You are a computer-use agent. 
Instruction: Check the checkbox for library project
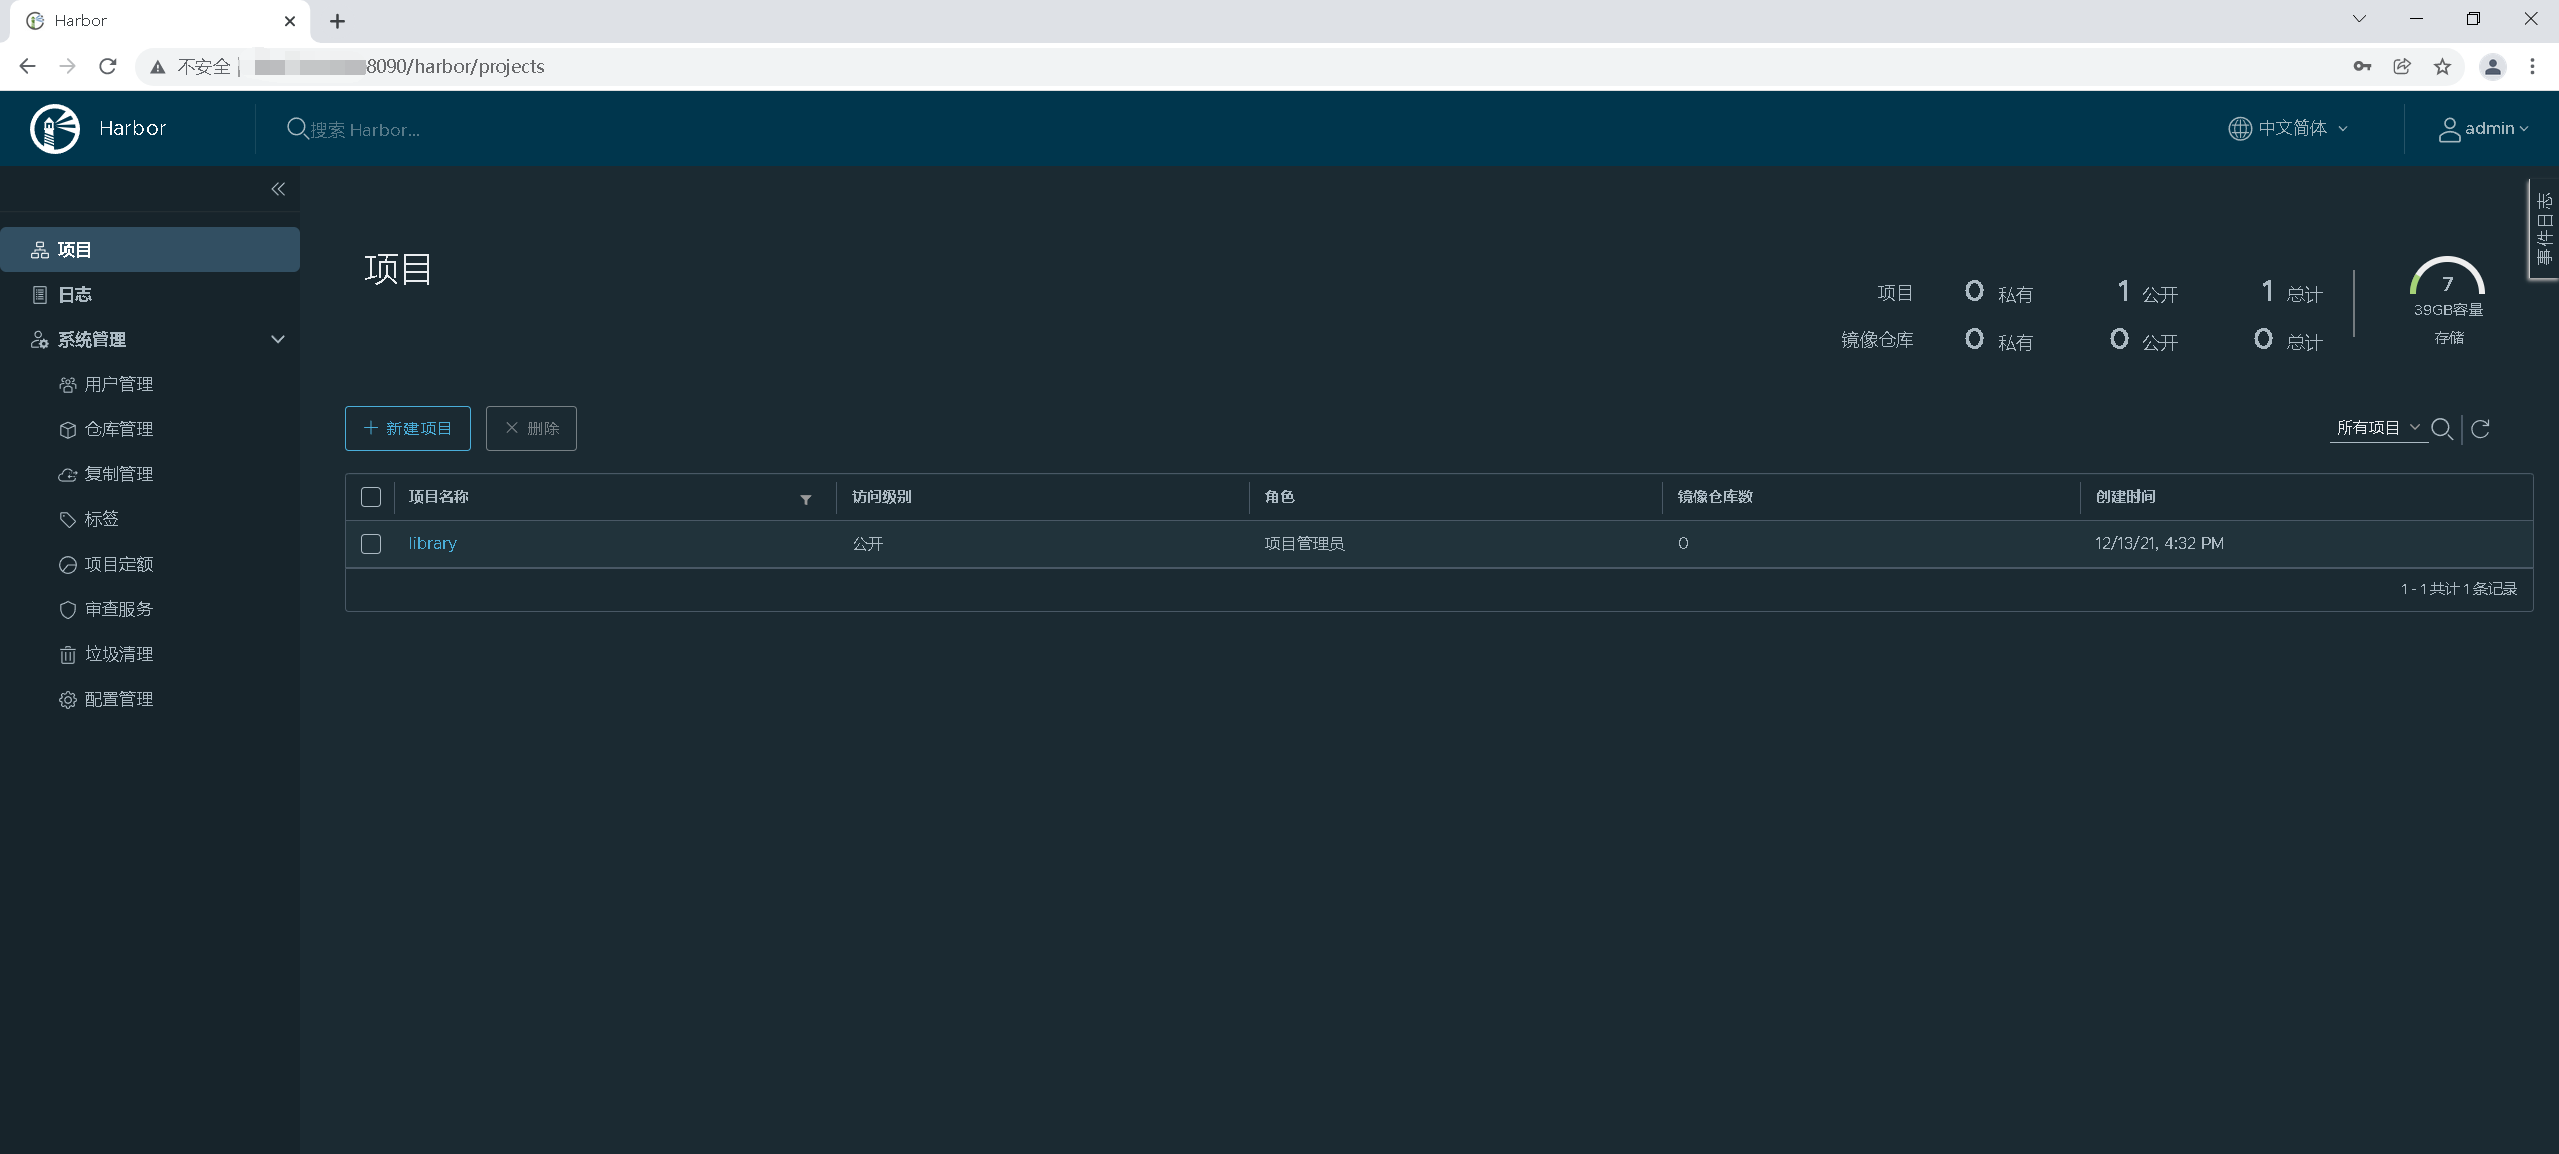tap(371, 544)
